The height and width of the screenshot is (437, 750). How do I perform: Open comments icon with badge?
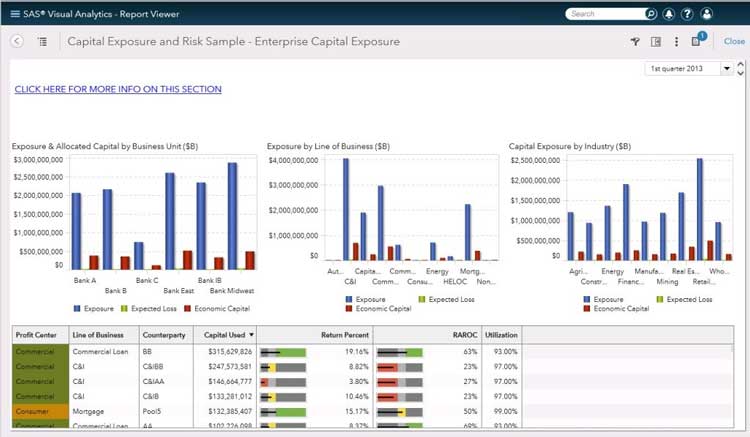697,42
